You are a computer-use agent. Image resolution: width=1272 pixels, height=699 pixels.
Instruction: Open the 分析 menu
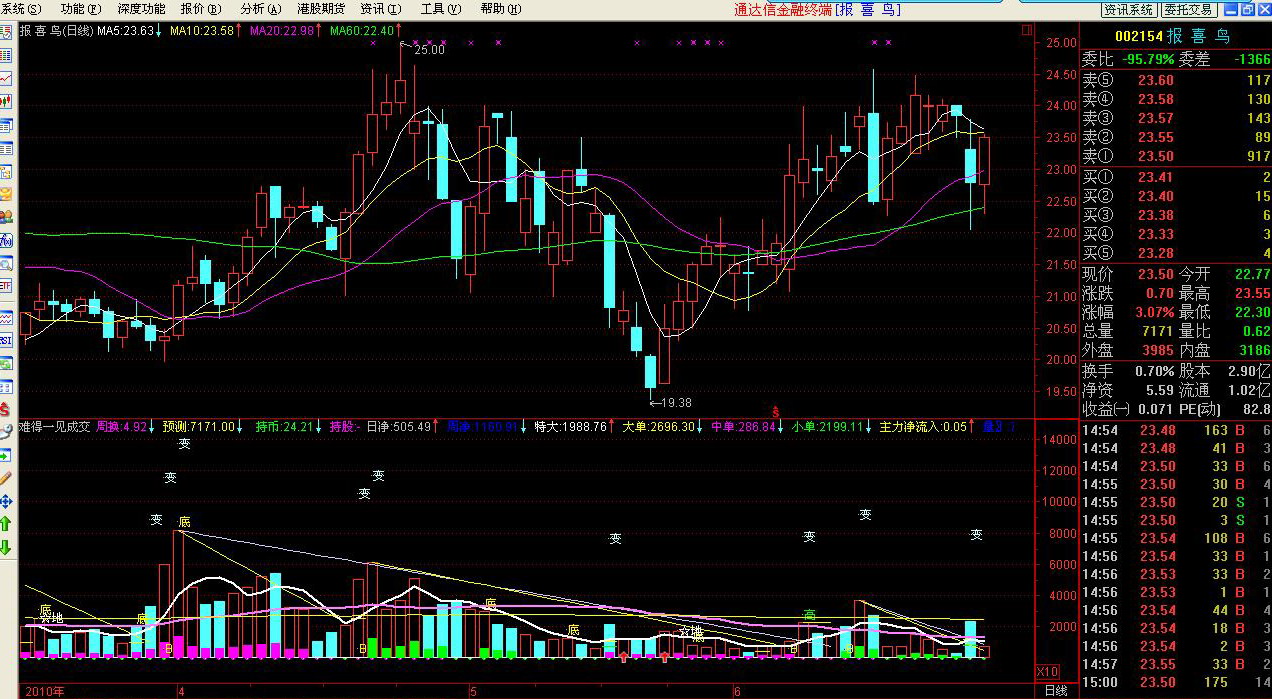pos(253,9)
